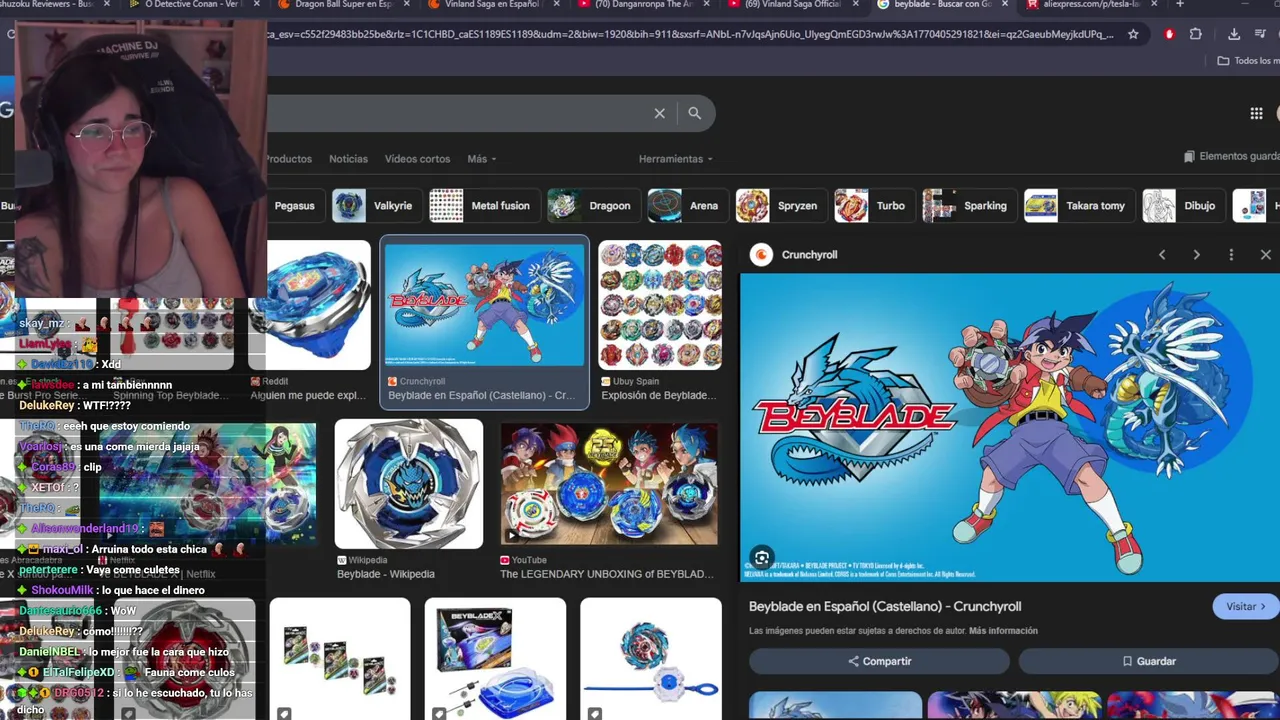Click the large Beyblade preview image
The width and height of the screenshot is (1280, 720).
click(x=1010, y=427)
